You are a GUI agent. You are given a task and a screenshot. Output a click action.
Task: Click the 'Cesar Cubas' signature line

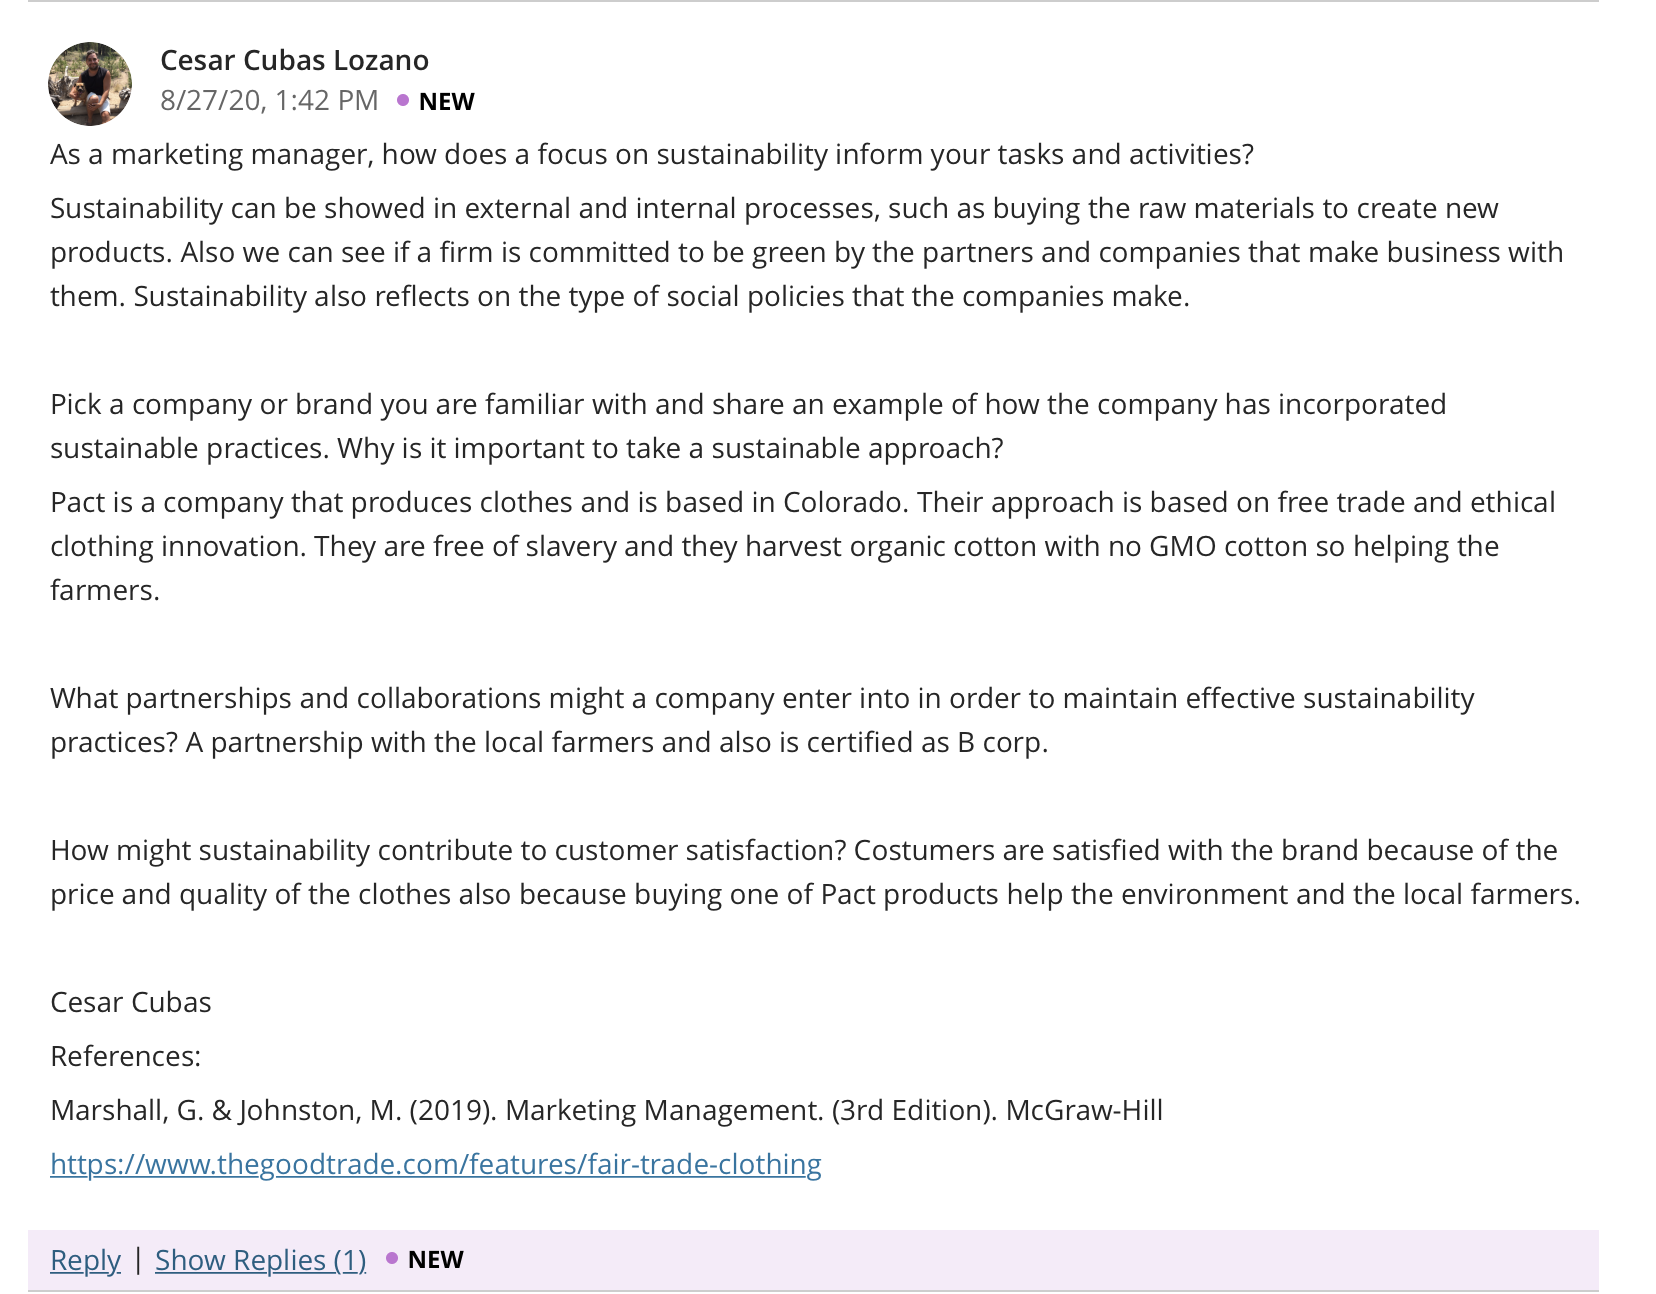coord(131,1002)
